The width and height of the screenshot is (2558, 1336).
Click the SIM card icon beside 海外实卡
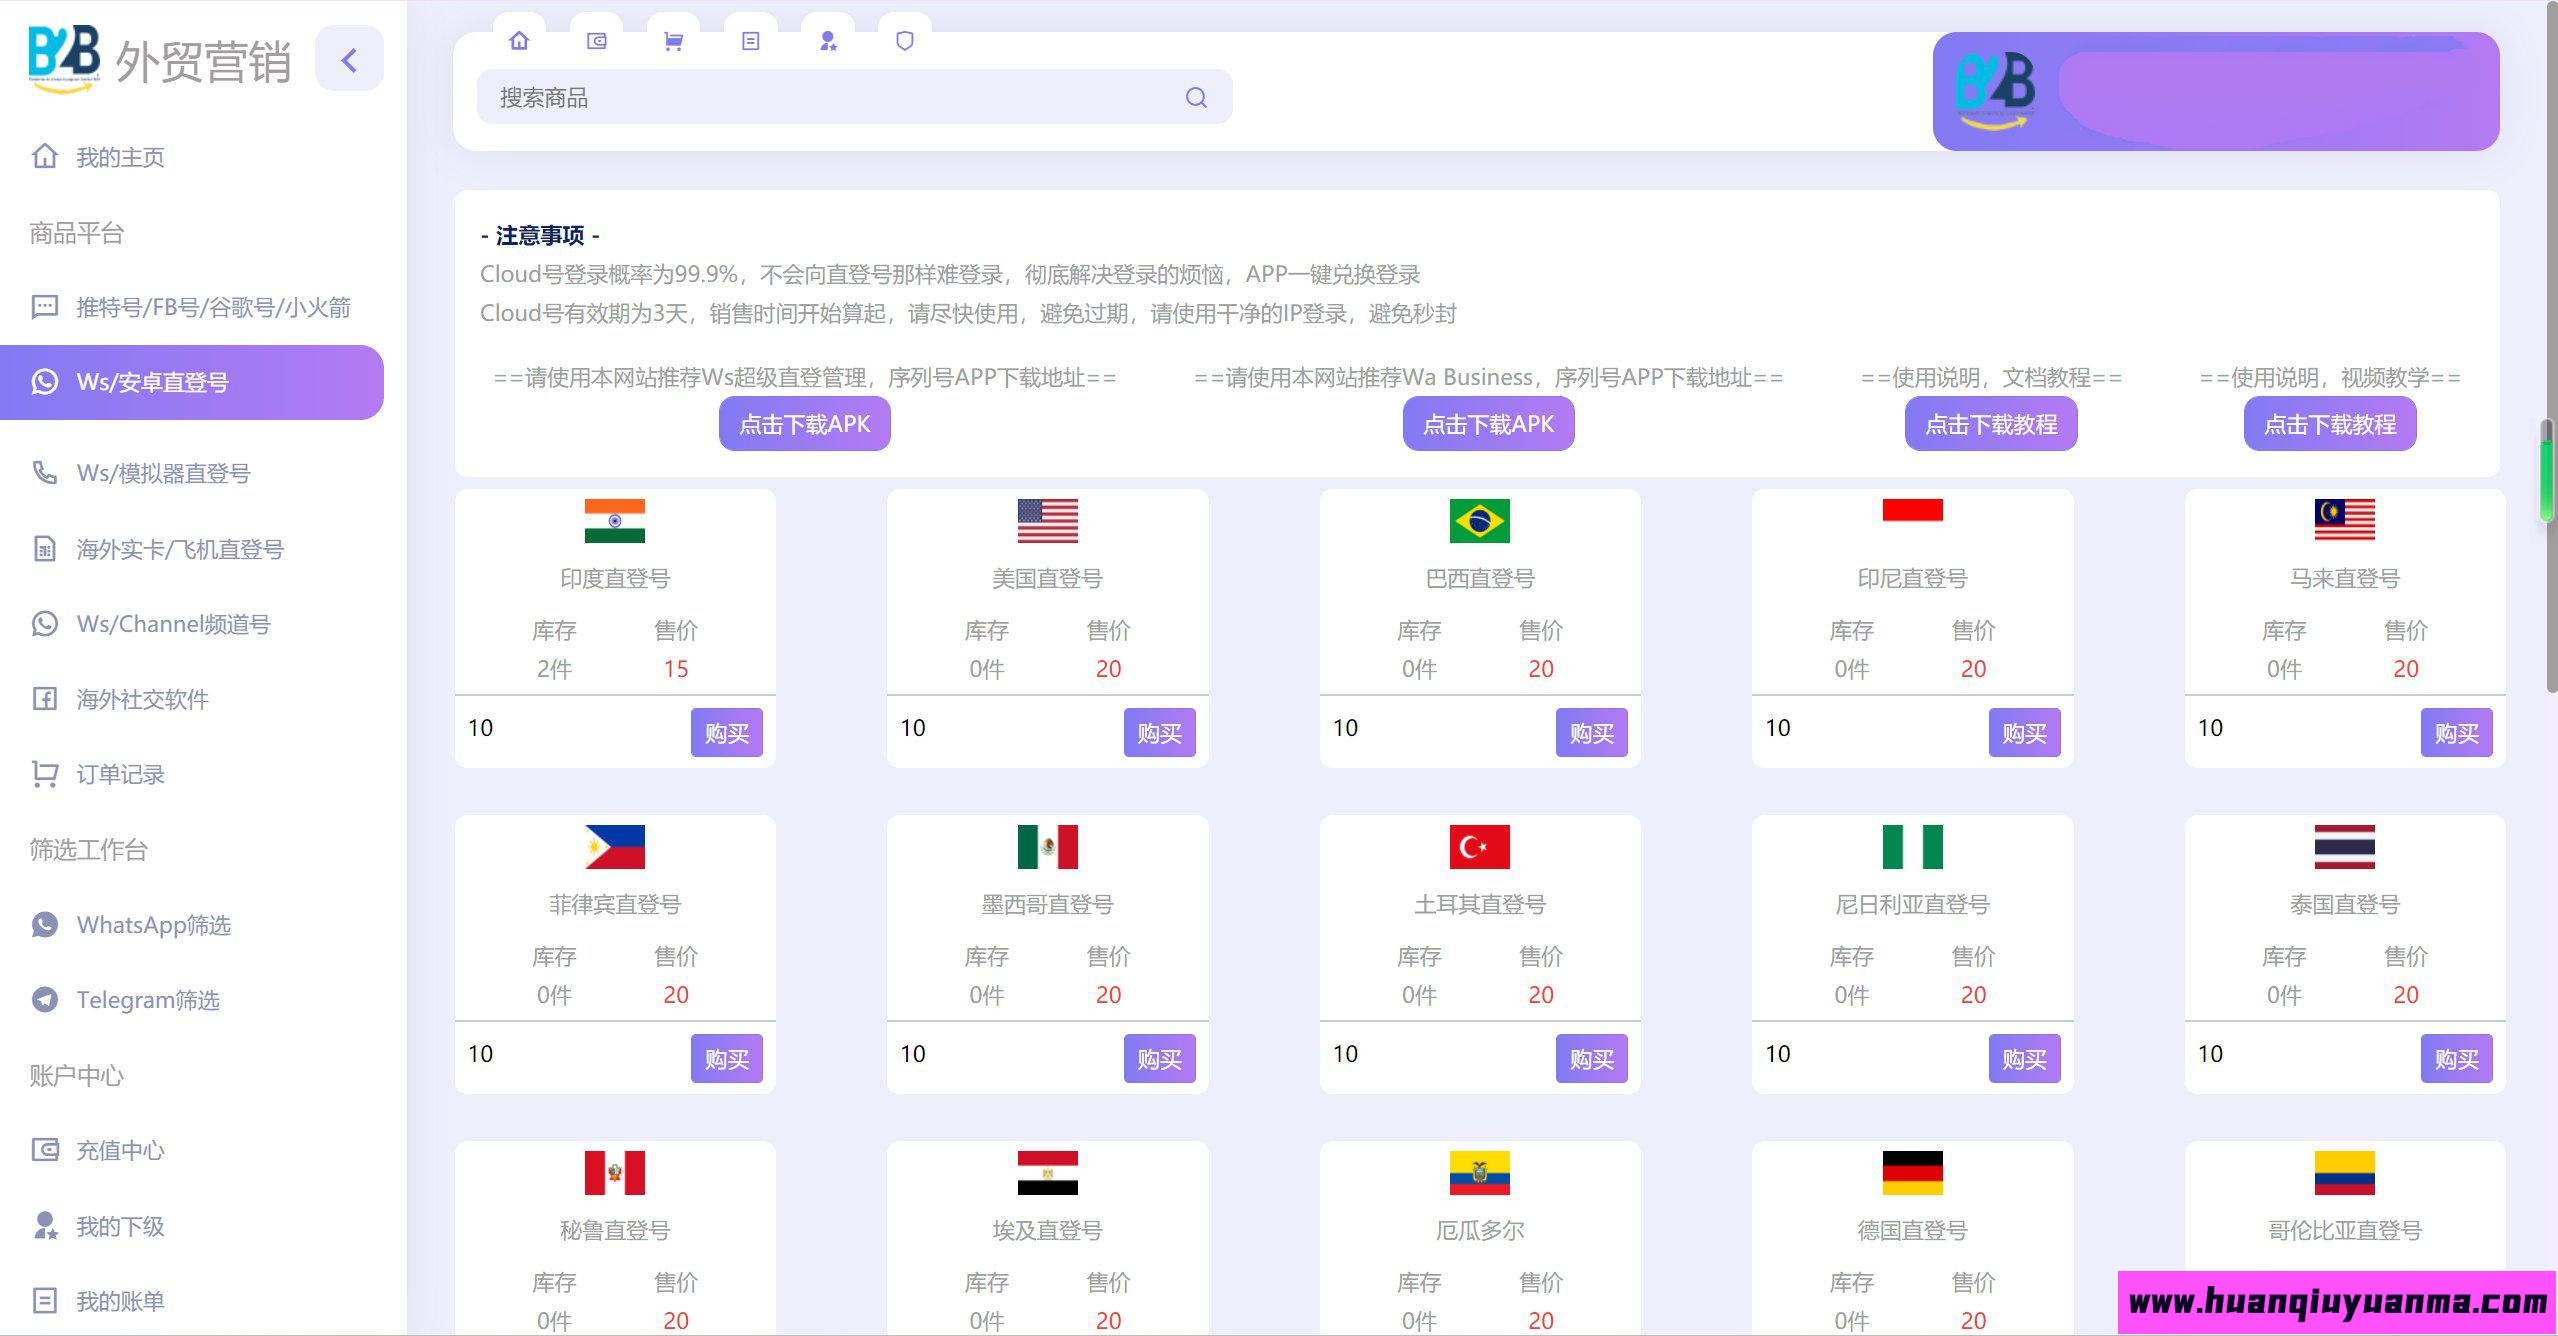(45, 548)
